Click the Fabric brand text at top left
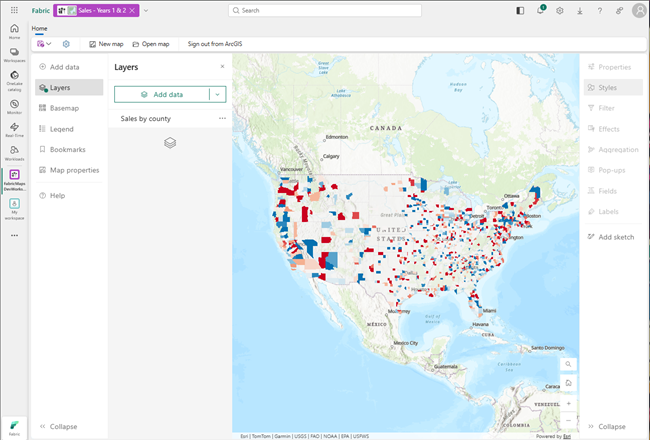The height and width of the screenshot is (441, 650). 41,11
